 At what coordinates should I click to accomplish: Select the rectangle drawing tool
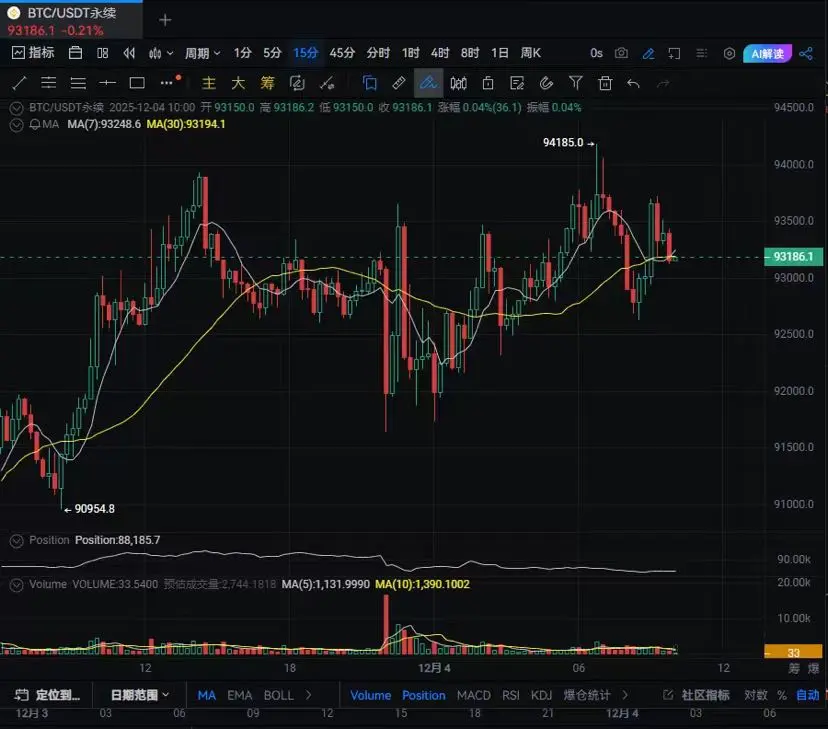(x=137, y=83)
